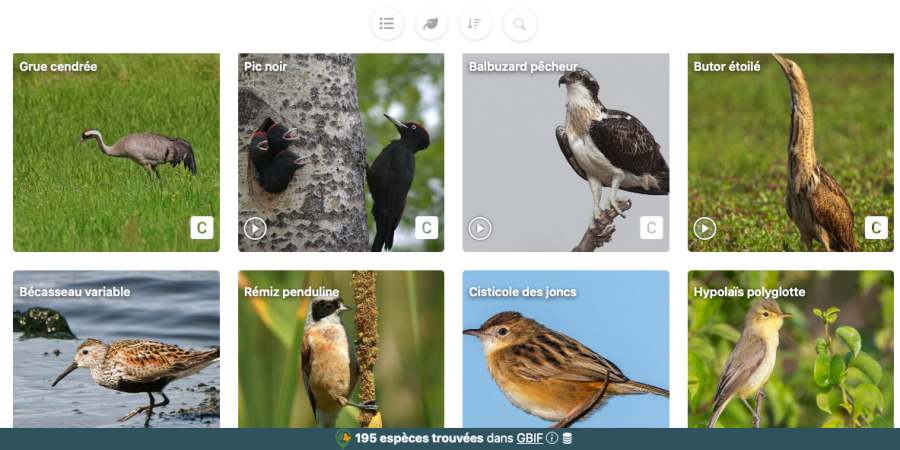The image size is (900, 450).
Task: Open the Bécasseau variable species card
Action: 117,349
